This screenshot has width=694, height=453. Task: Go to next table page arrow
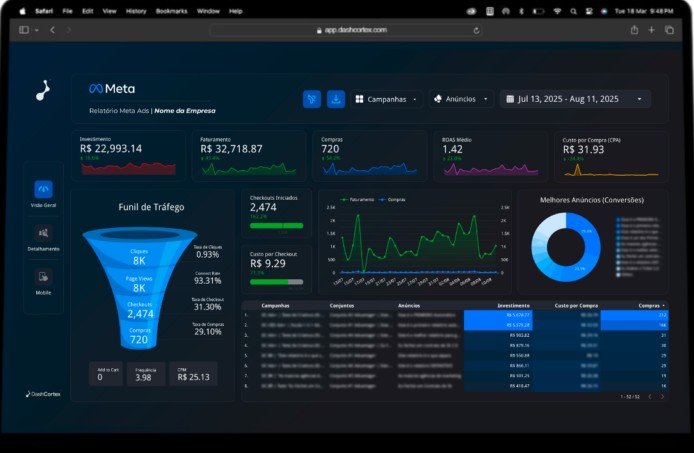coord(661,396)
